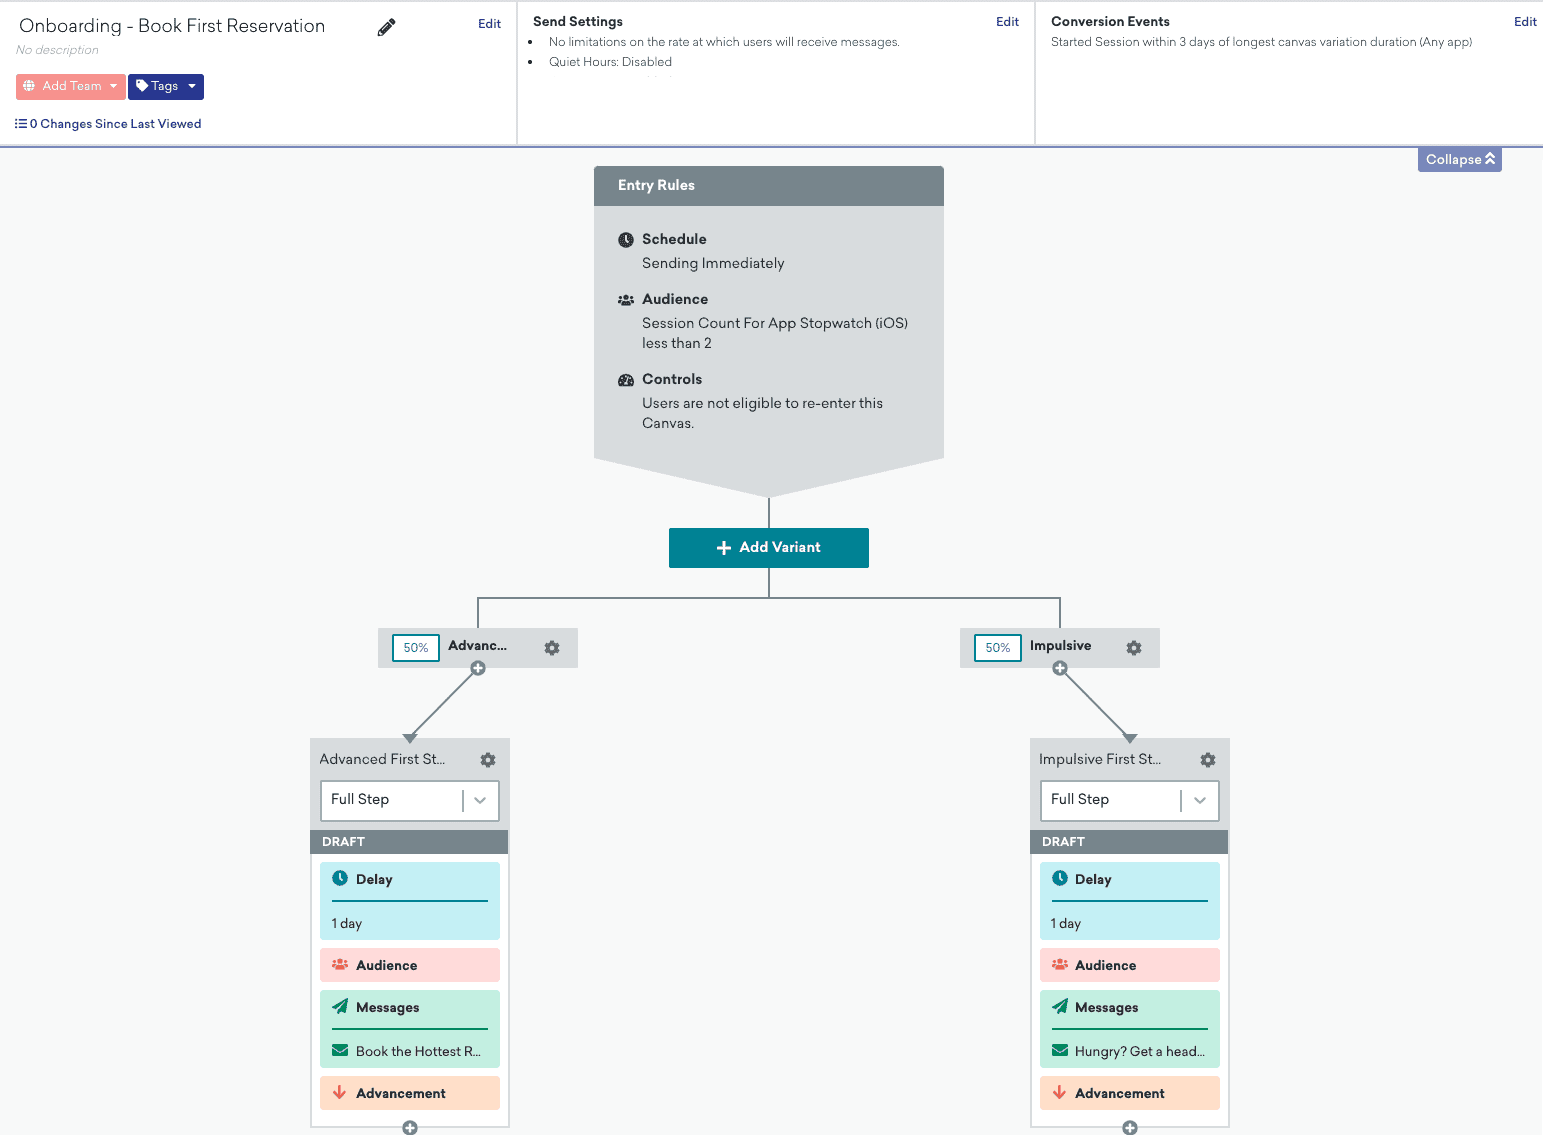Open the Full Step dropdown on Impulsive First Step
Viewport: 1543px width, 1135px height.
(1201, 800)
